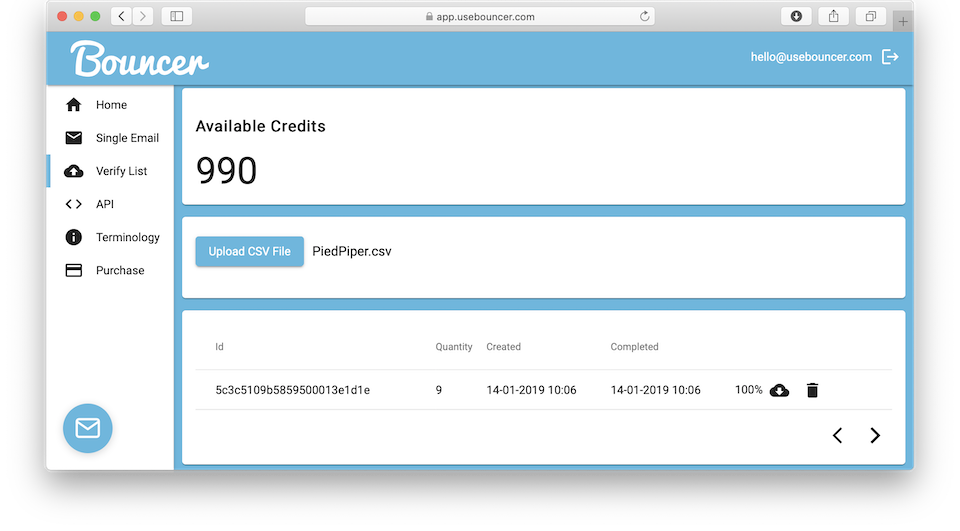Open a new tab with plus
Image resolution: width=960 pixels, height=531 pixels.
point(903,22)
